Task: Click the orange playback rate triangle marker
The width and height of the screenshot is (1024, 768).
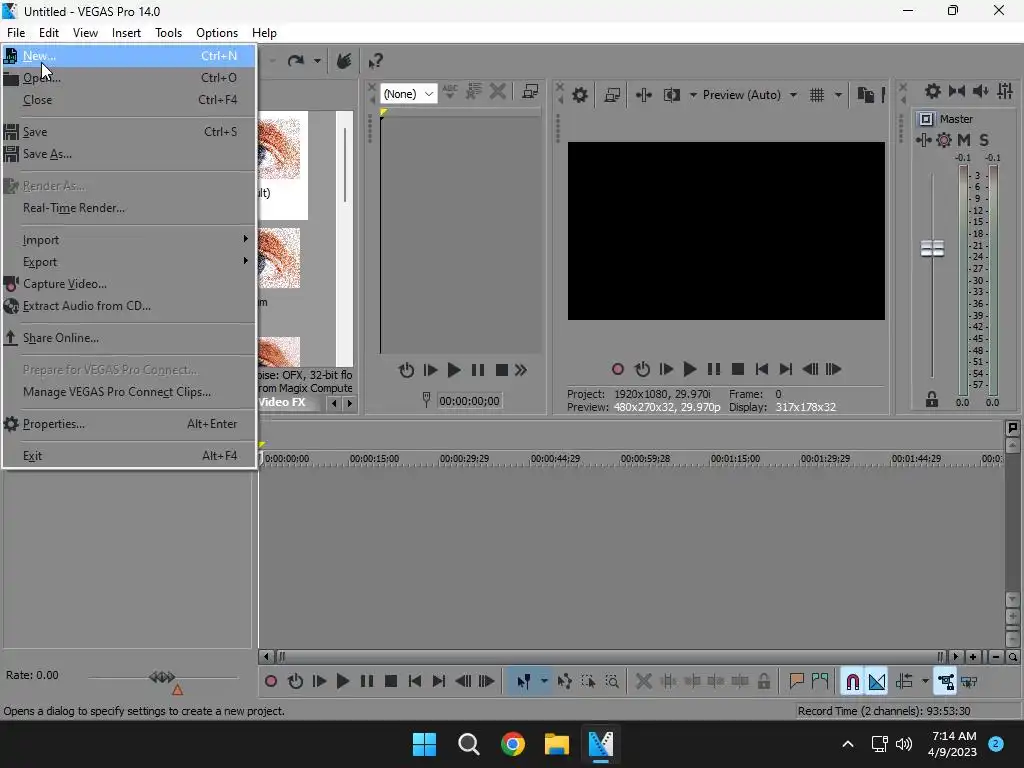Action: [177, 690]
